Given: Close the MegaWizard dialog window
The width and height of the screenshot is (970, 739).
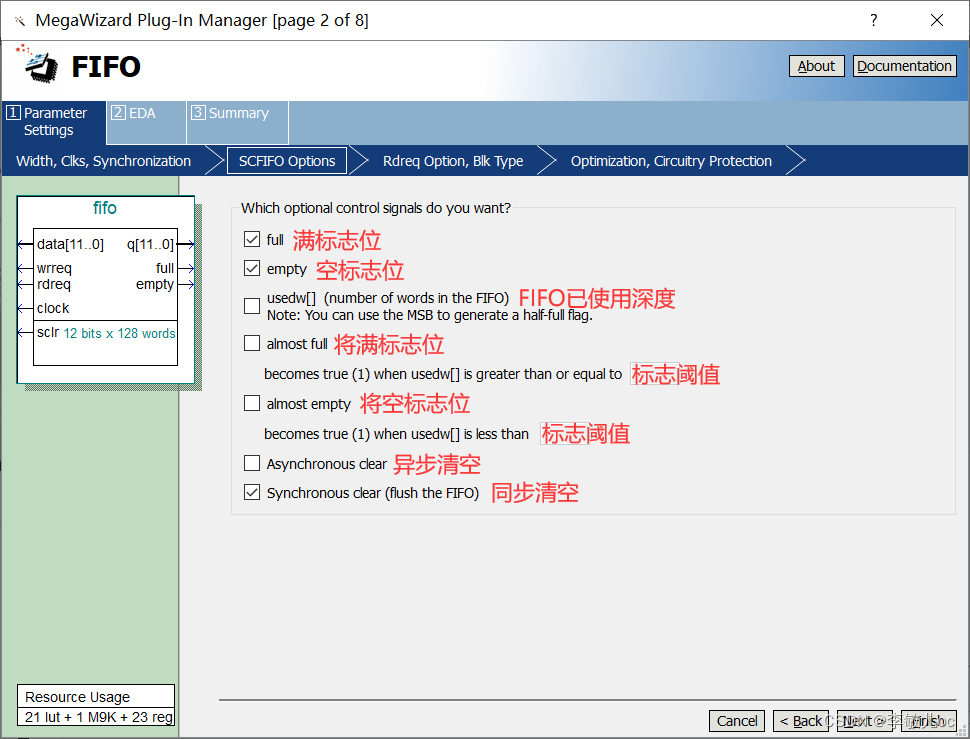Looking at the screenshot, I should (x=937, y=20).
